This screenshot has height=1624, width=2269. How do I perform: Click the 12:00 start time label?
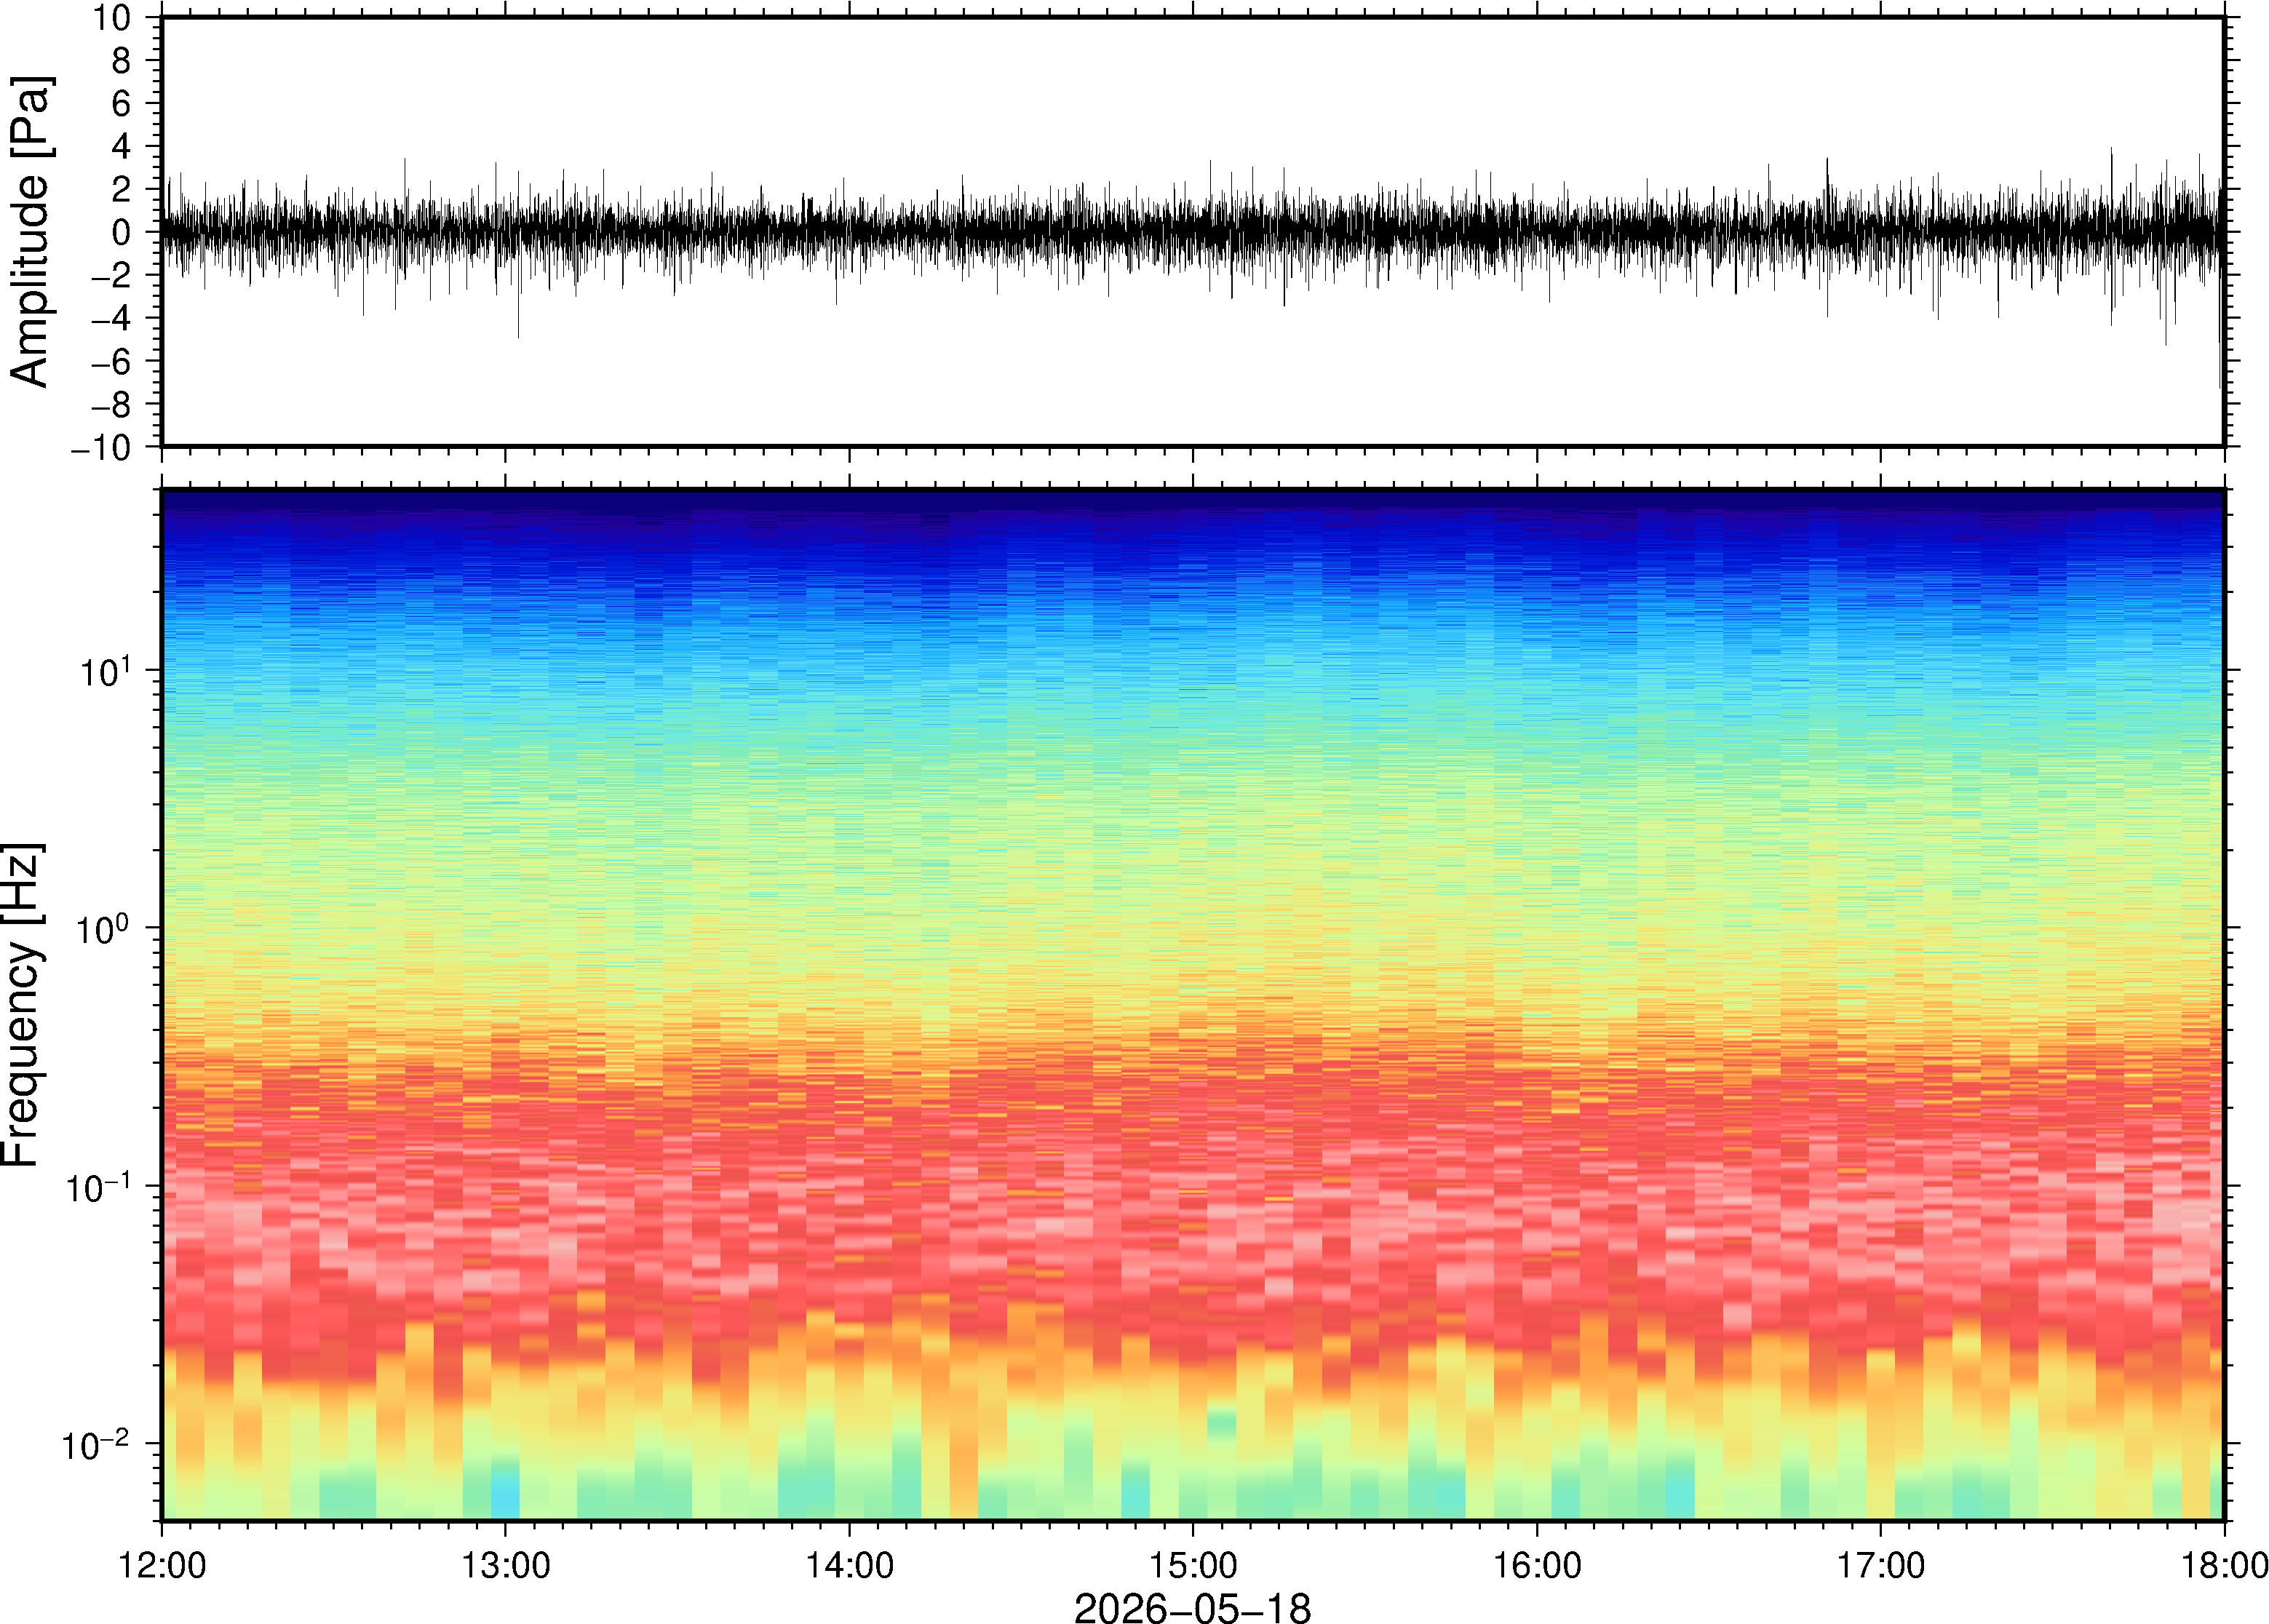tap(162, 1565)
